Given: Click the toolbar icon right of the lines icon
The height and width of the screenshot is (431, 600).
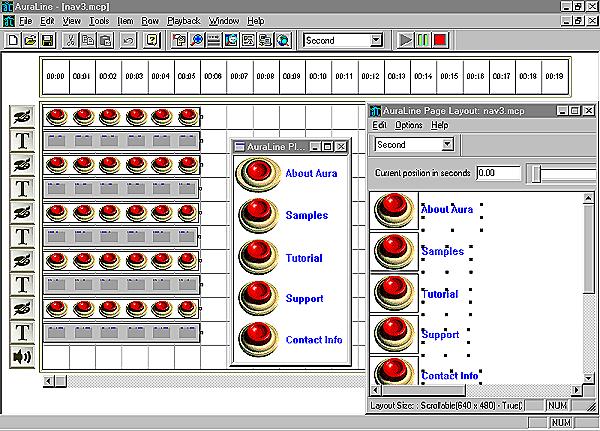Looking at the screenshot, I should (231, 40).
